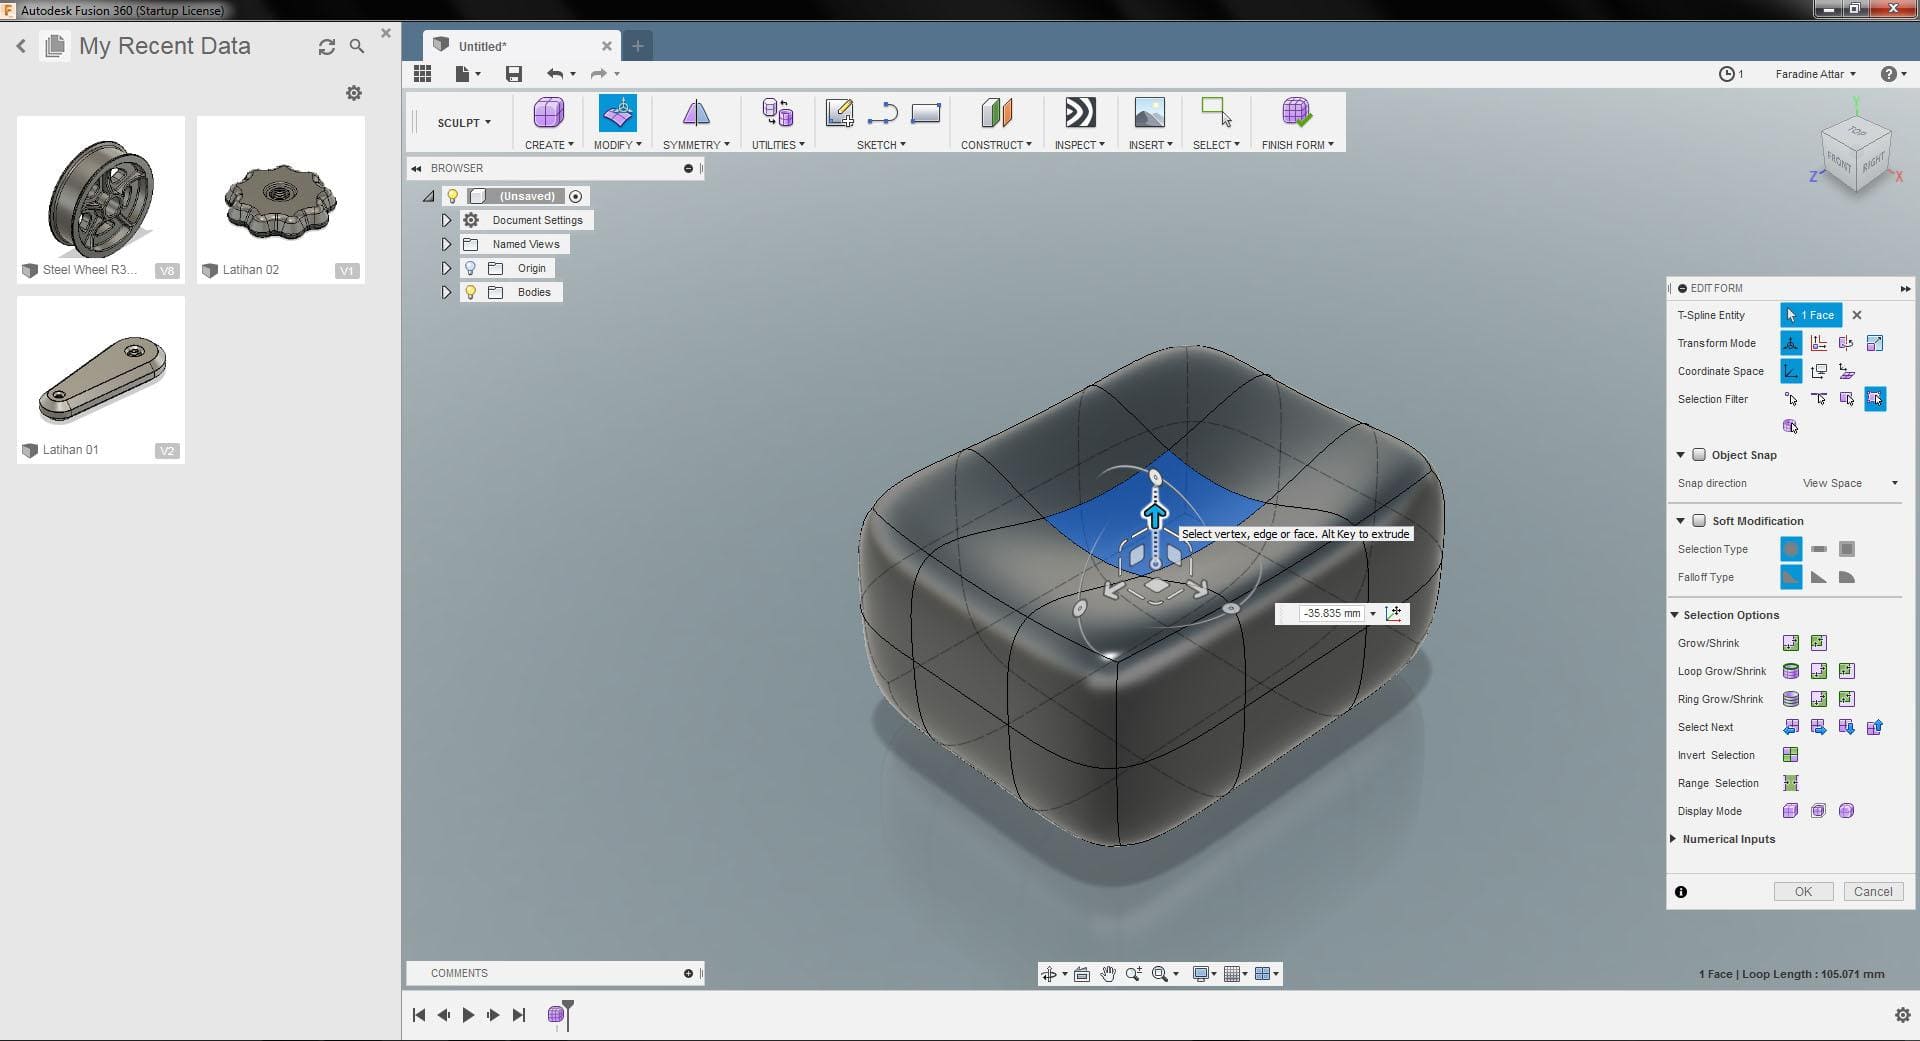This screenshot has height=1041, width=1920.
Task: Select the Pan hand tool
Action: 1108,974
